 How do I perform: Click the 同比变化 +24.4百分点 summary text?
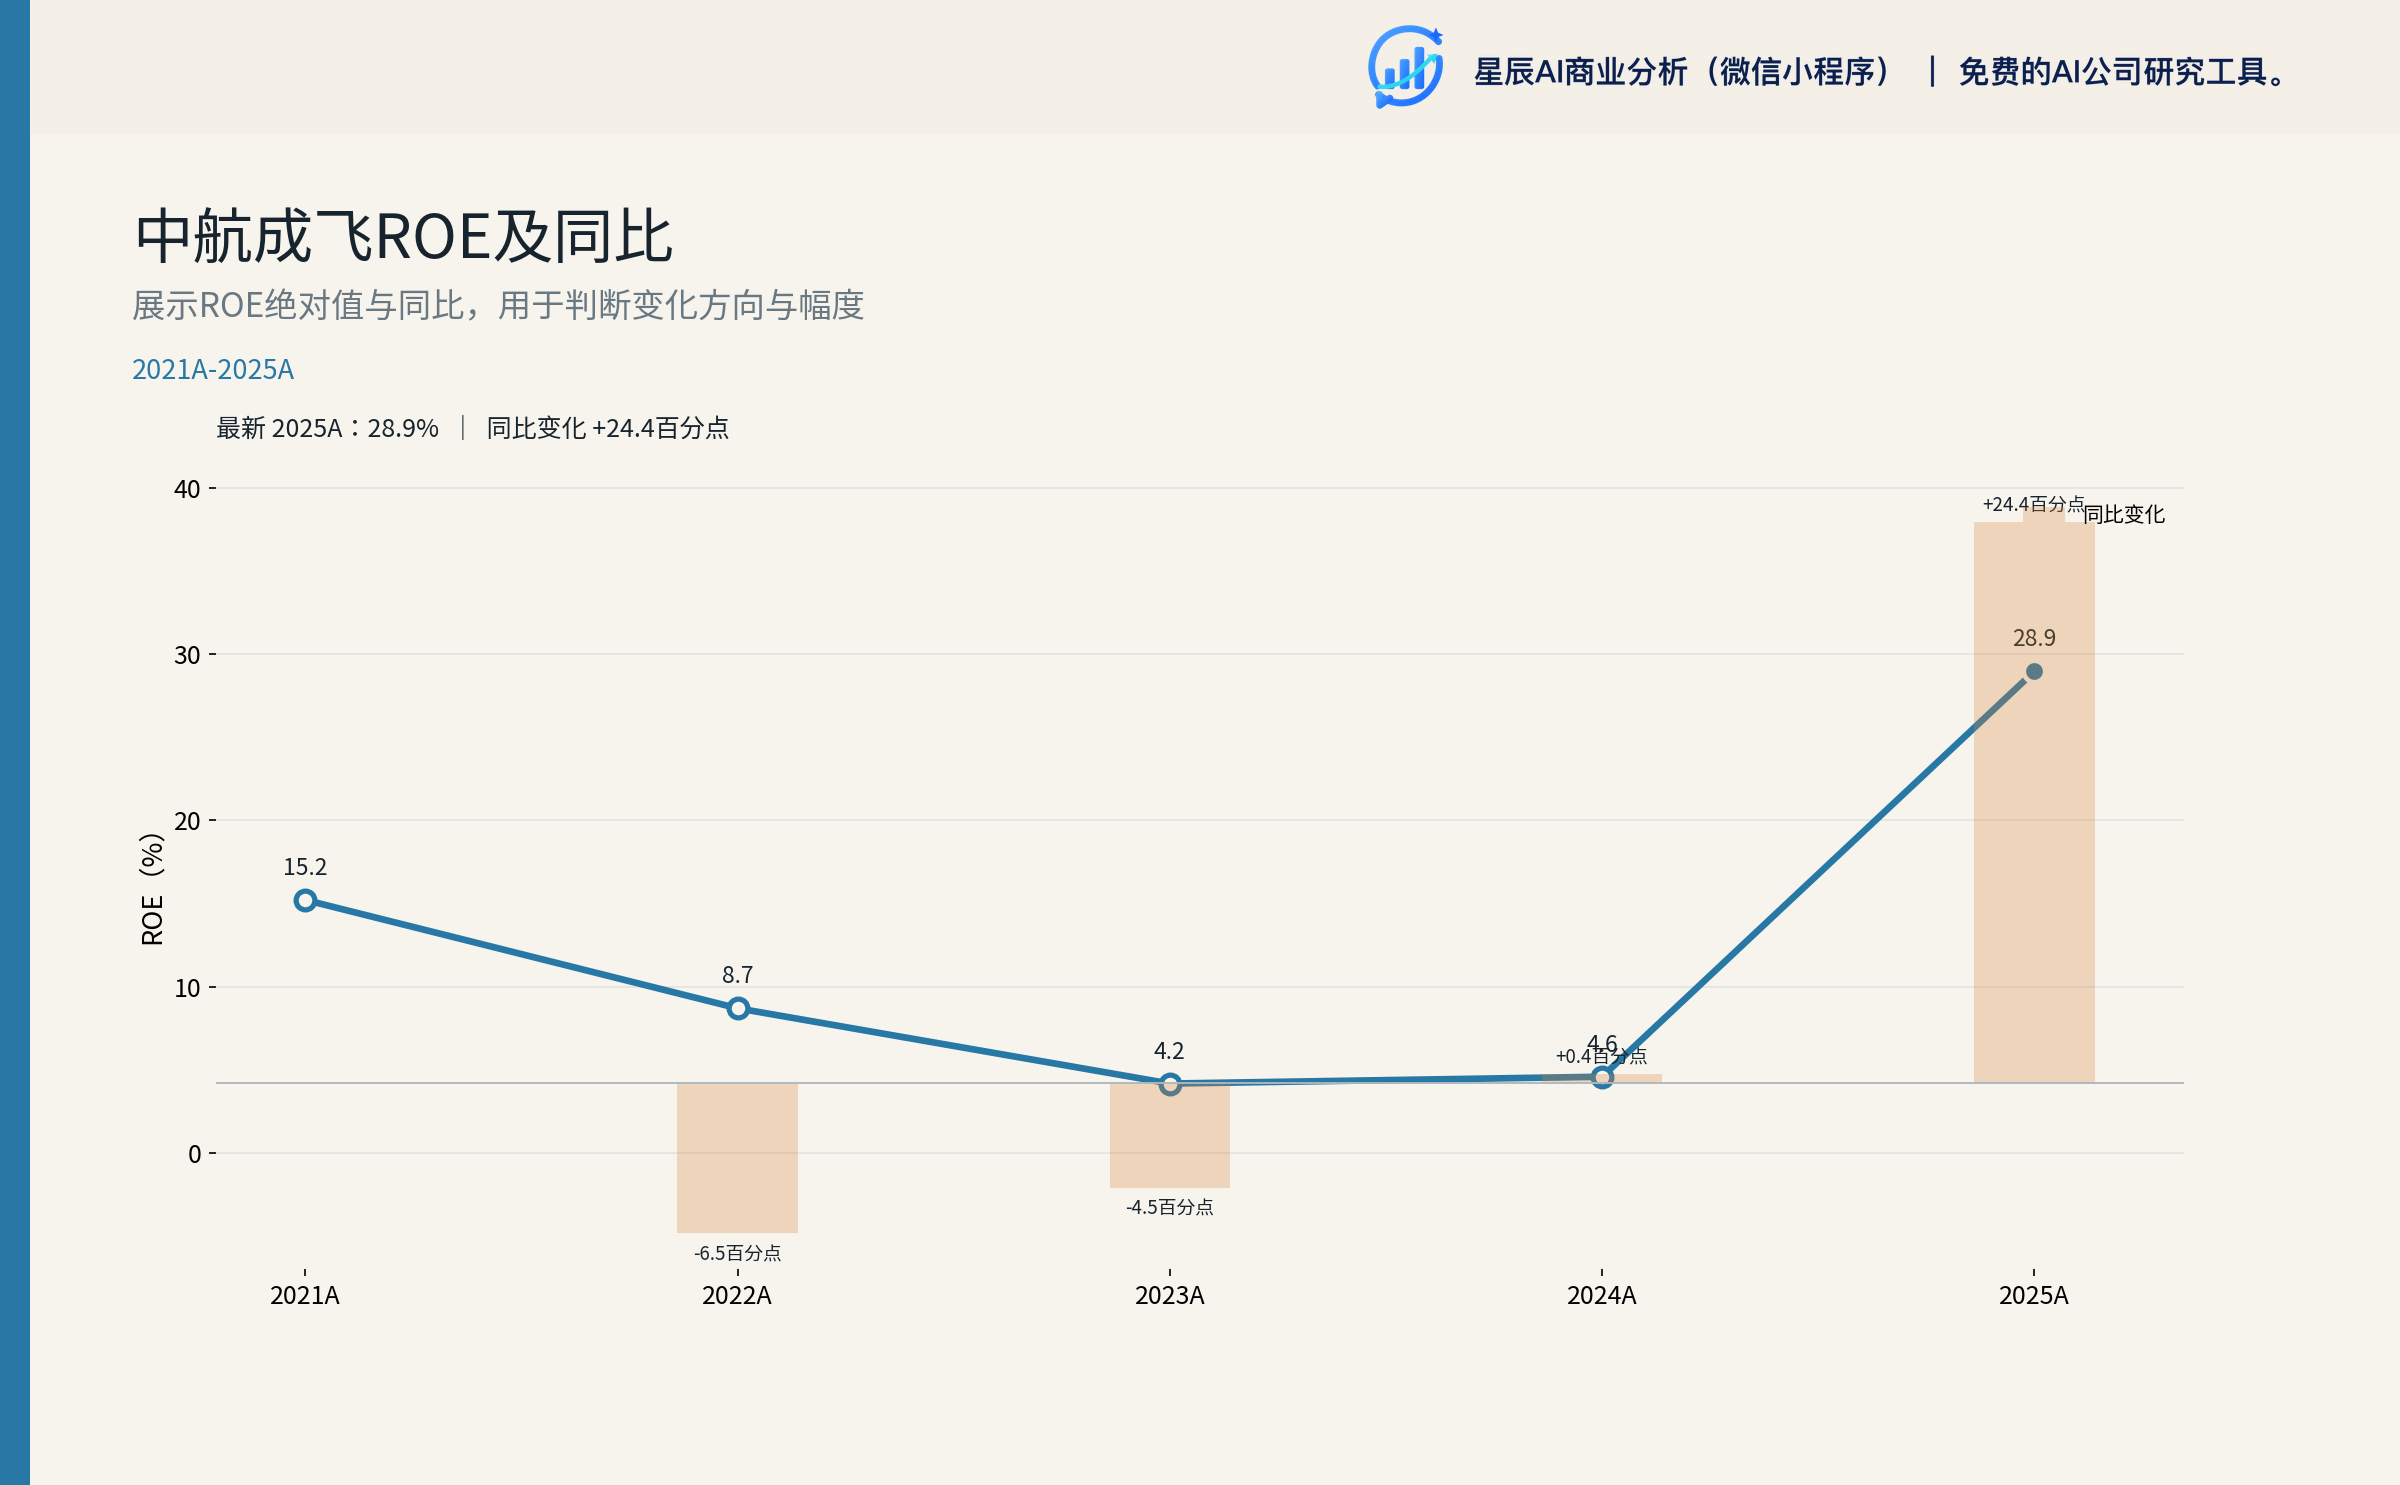pos(608,428)
